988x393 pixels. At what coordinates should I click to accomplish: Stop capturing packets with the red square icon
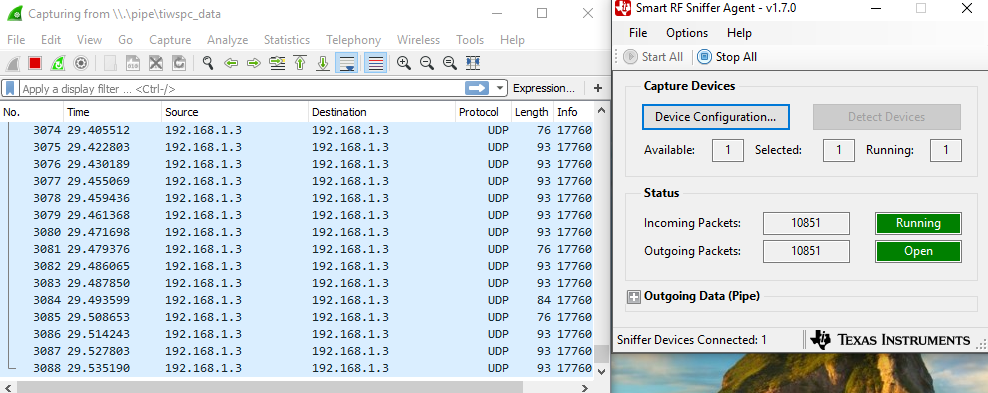35,63
